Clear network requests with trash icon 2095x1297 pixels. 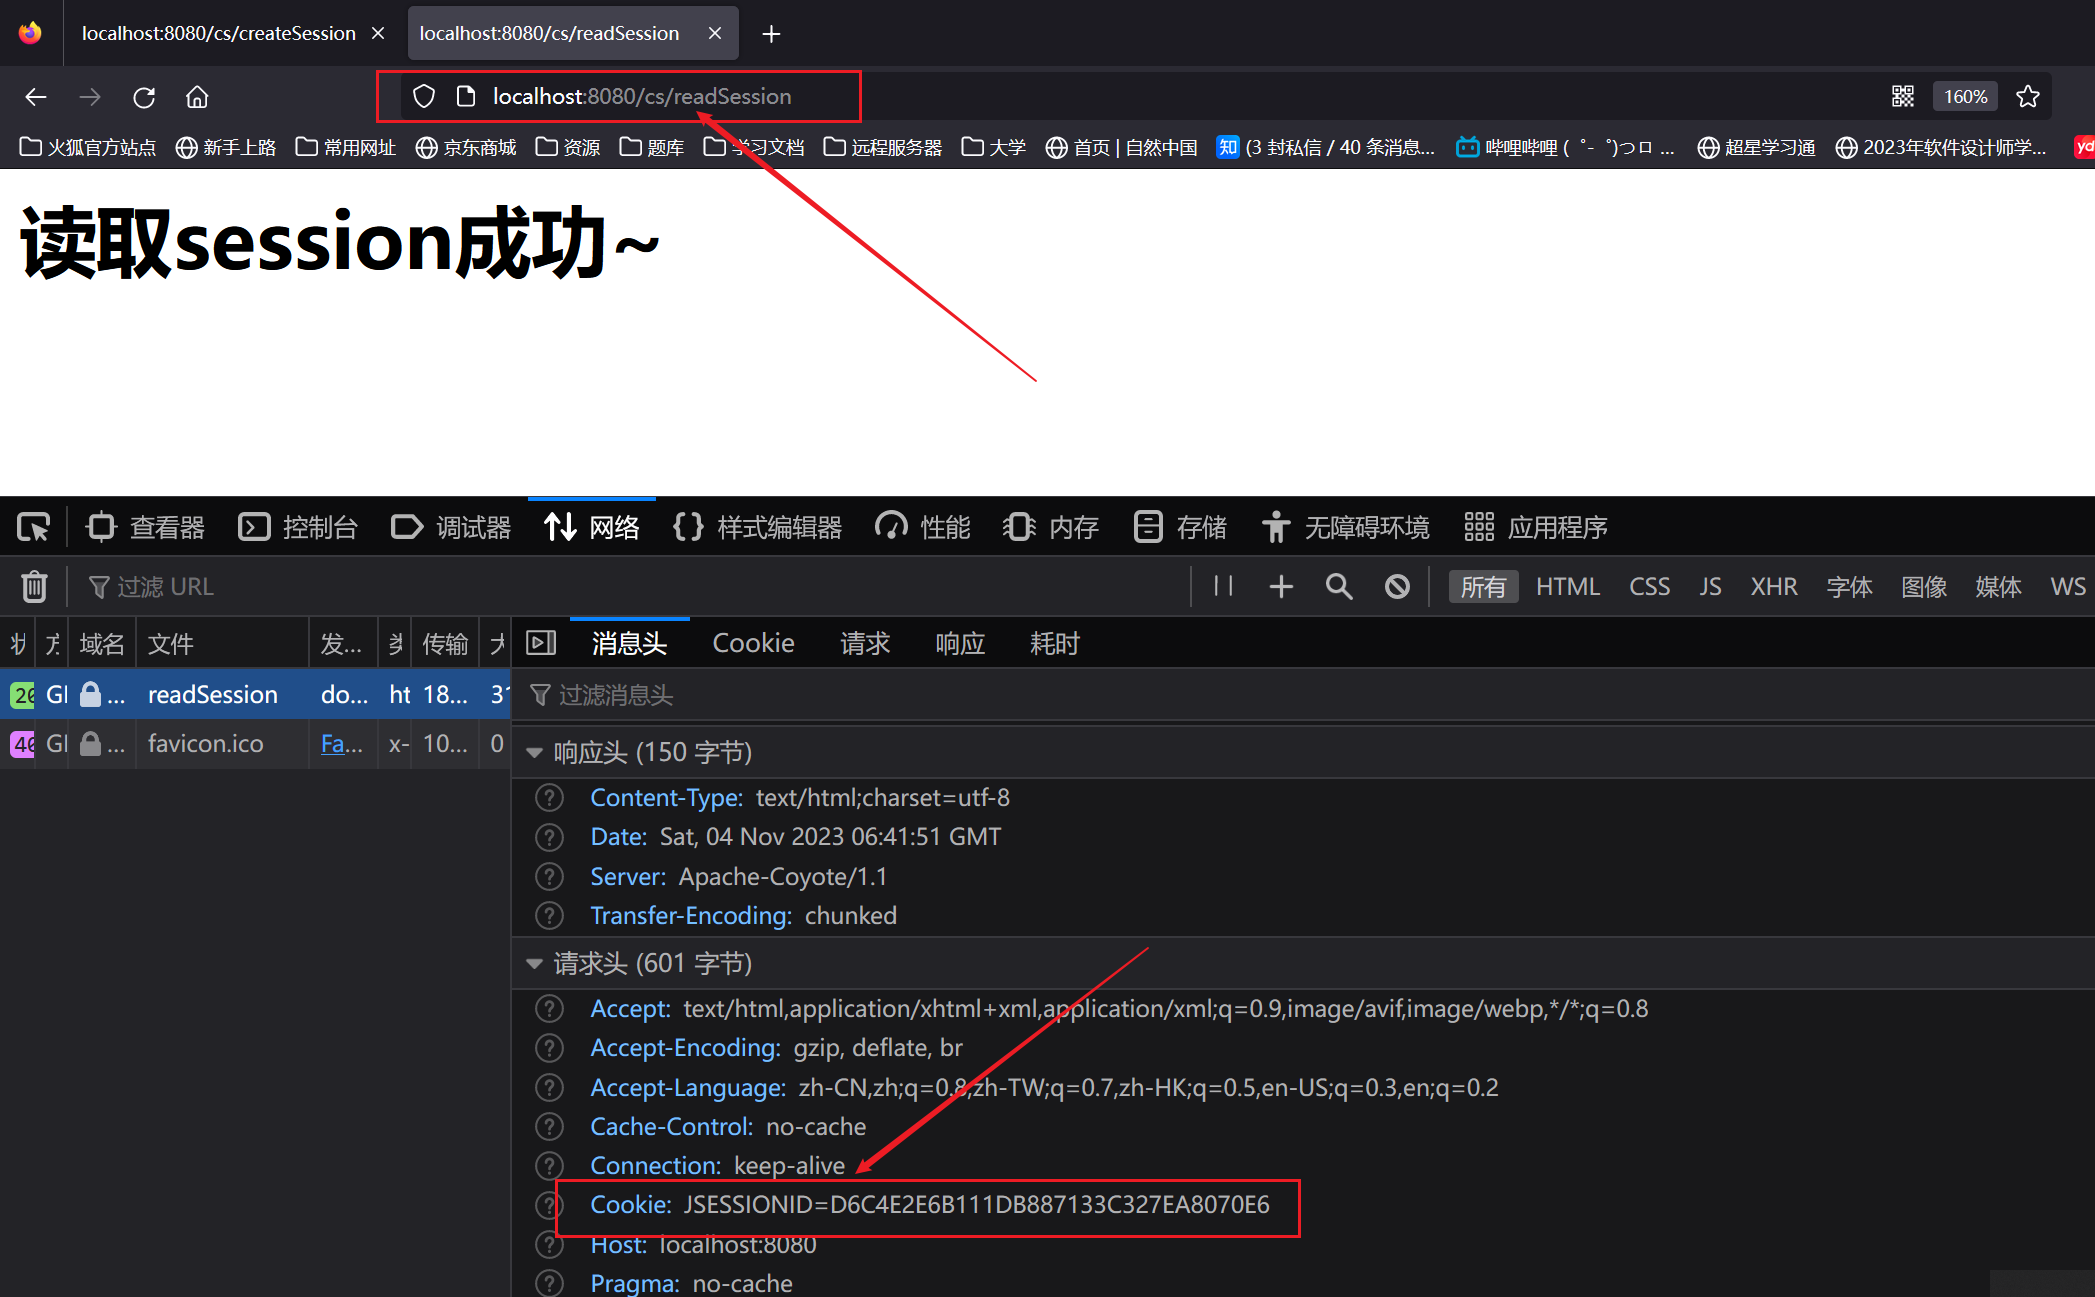coord(34,587)
